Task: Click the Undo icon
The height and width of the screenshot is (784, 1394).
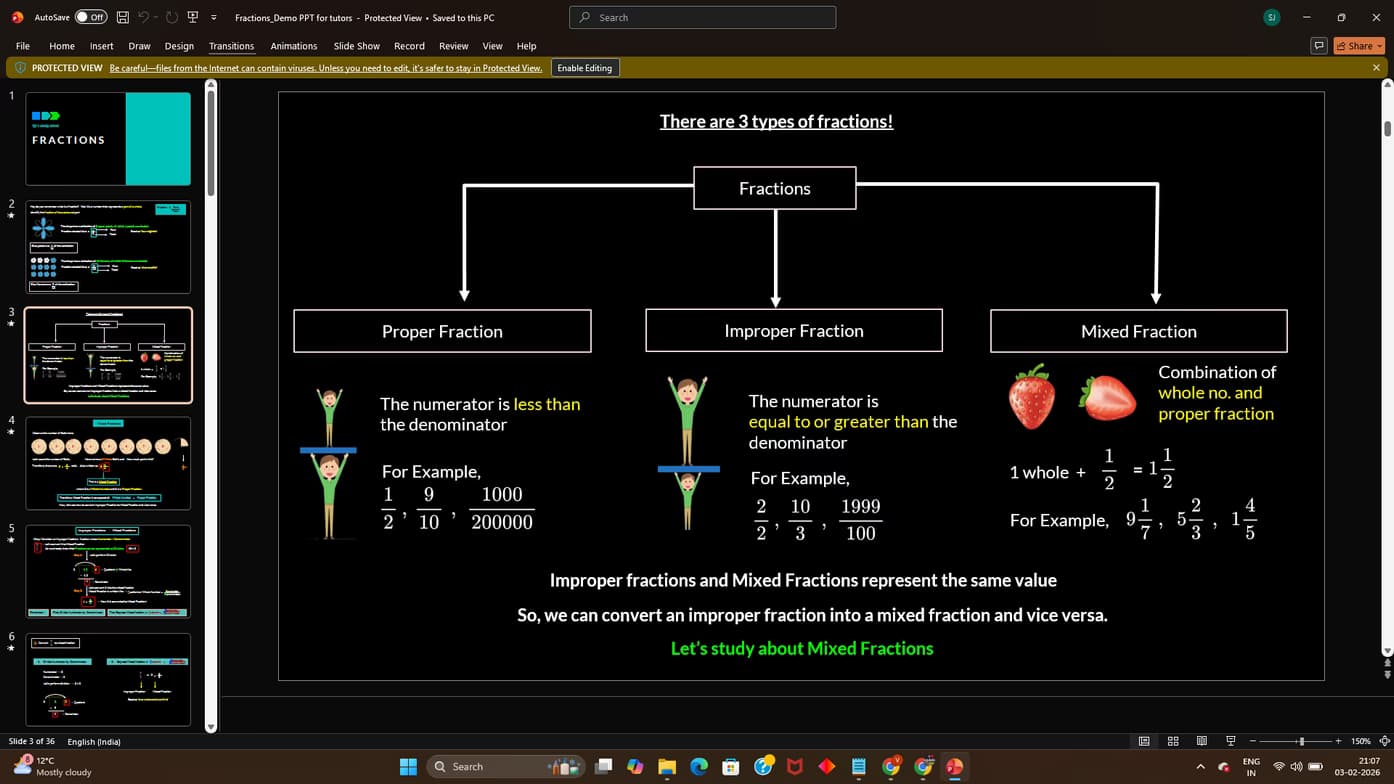Action: [146, 17]
